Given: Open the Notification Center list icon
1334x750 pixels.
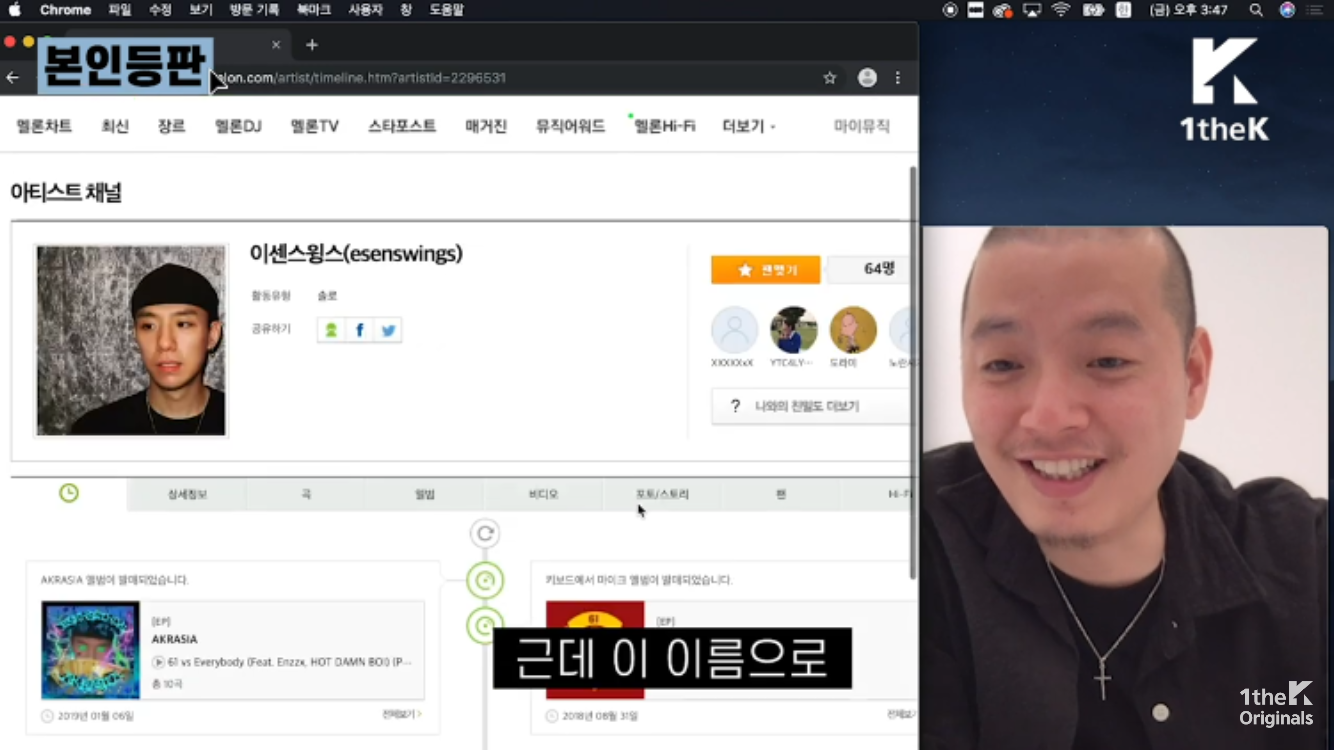Looking at the screenshot, I should [1314, 10].
